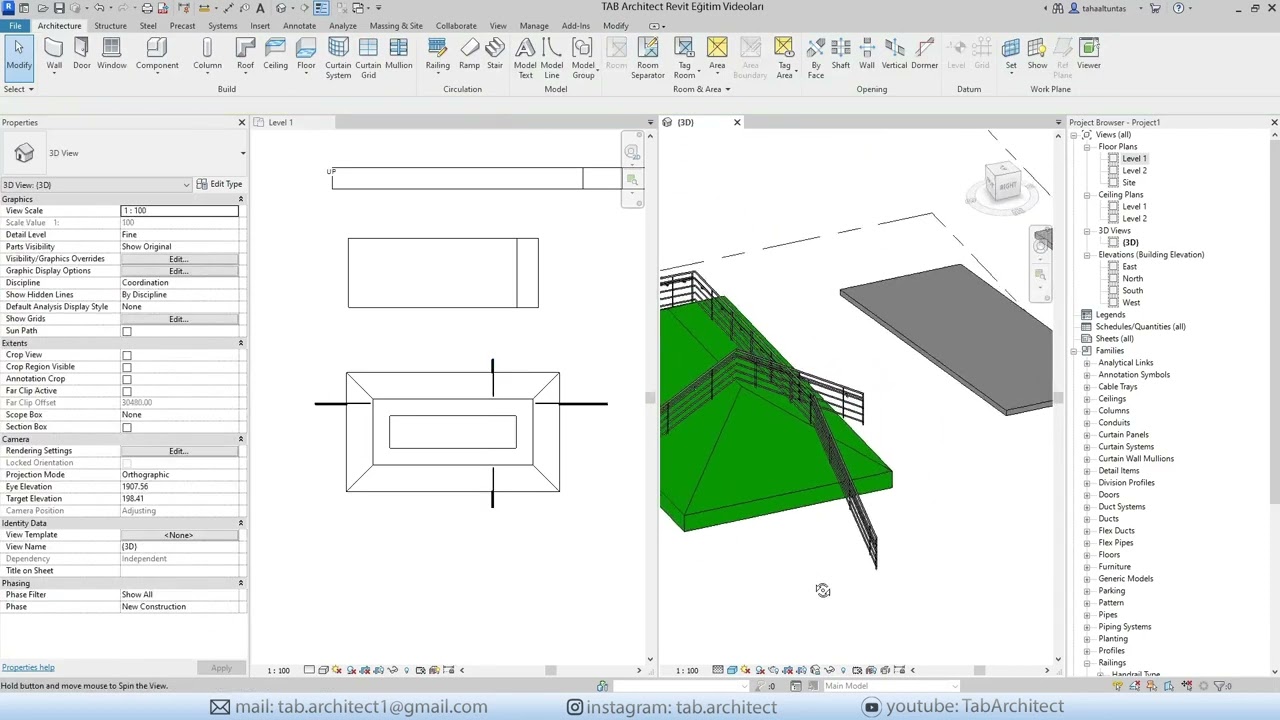Click the Edit Type button
Screen dimensions: 1280x720
tap(220, 184)
